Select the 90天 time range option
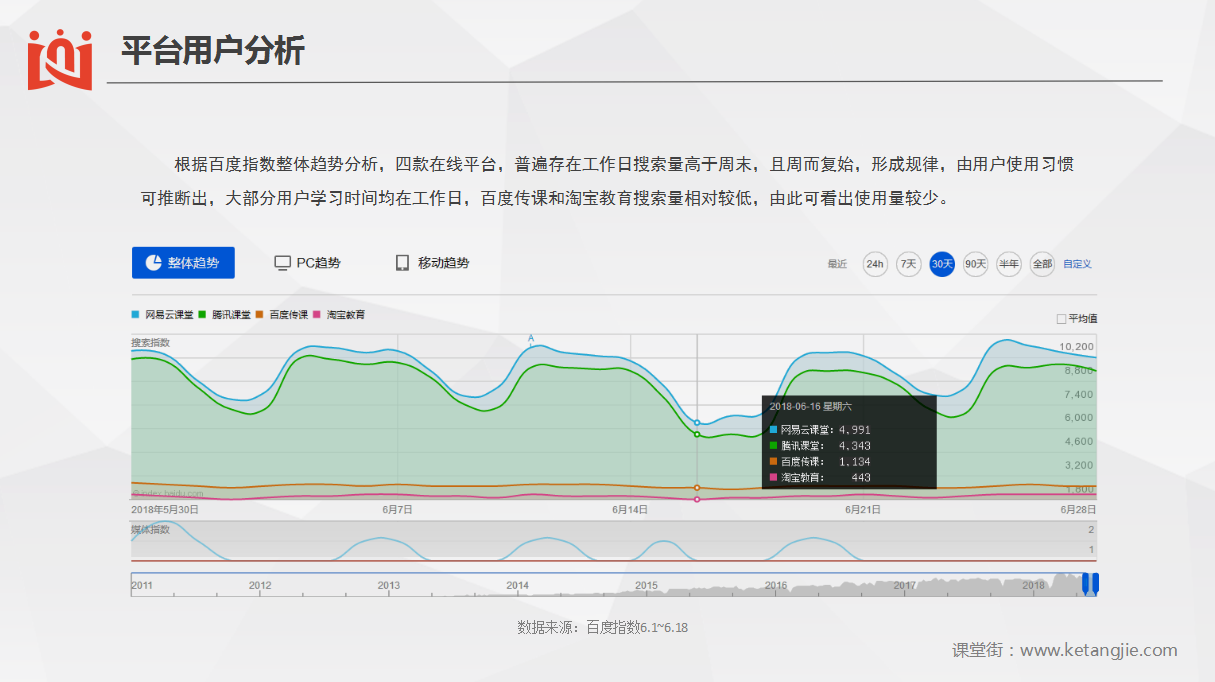 pyautogui.click(x=975, y=264)
